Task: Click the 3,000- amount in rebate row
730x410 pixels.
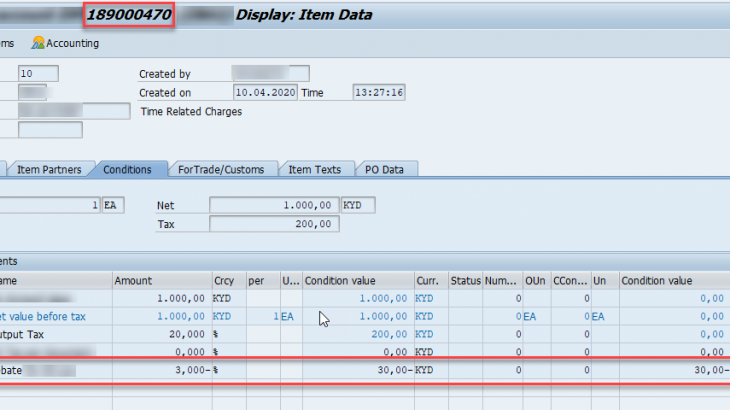Action: click(x=192, y=370)
